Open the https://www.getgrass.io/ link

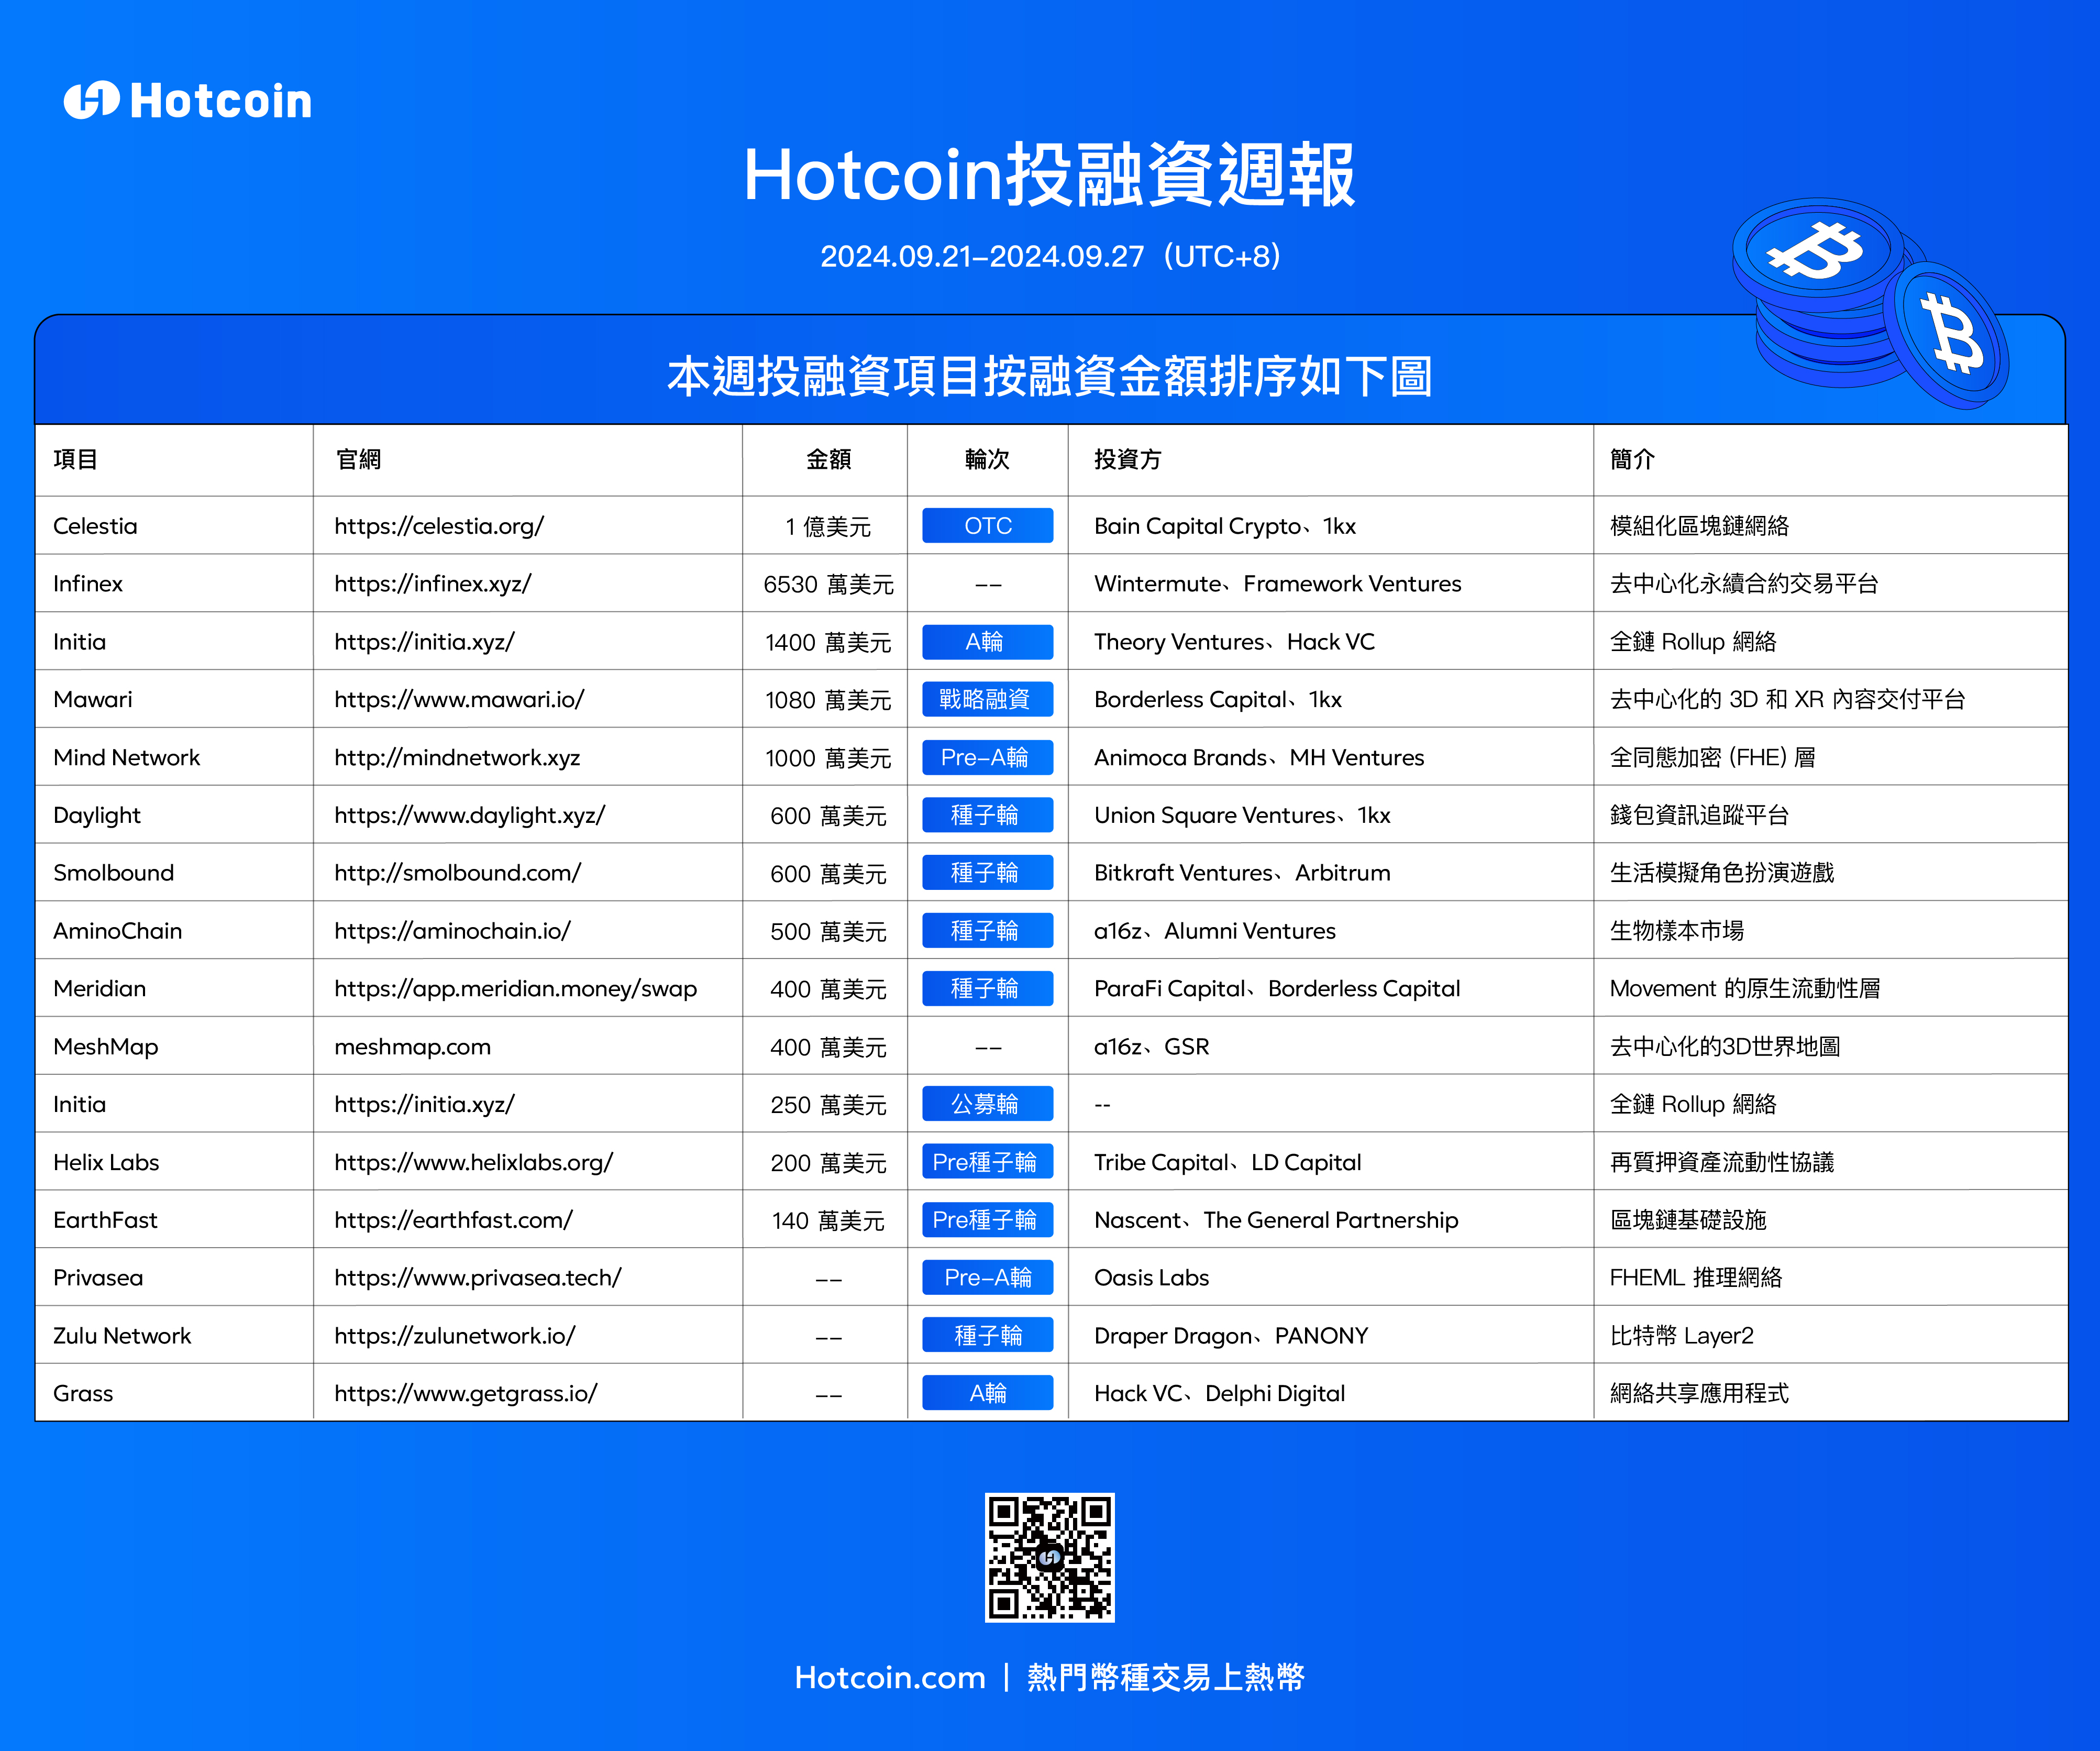click(465, 1393)
